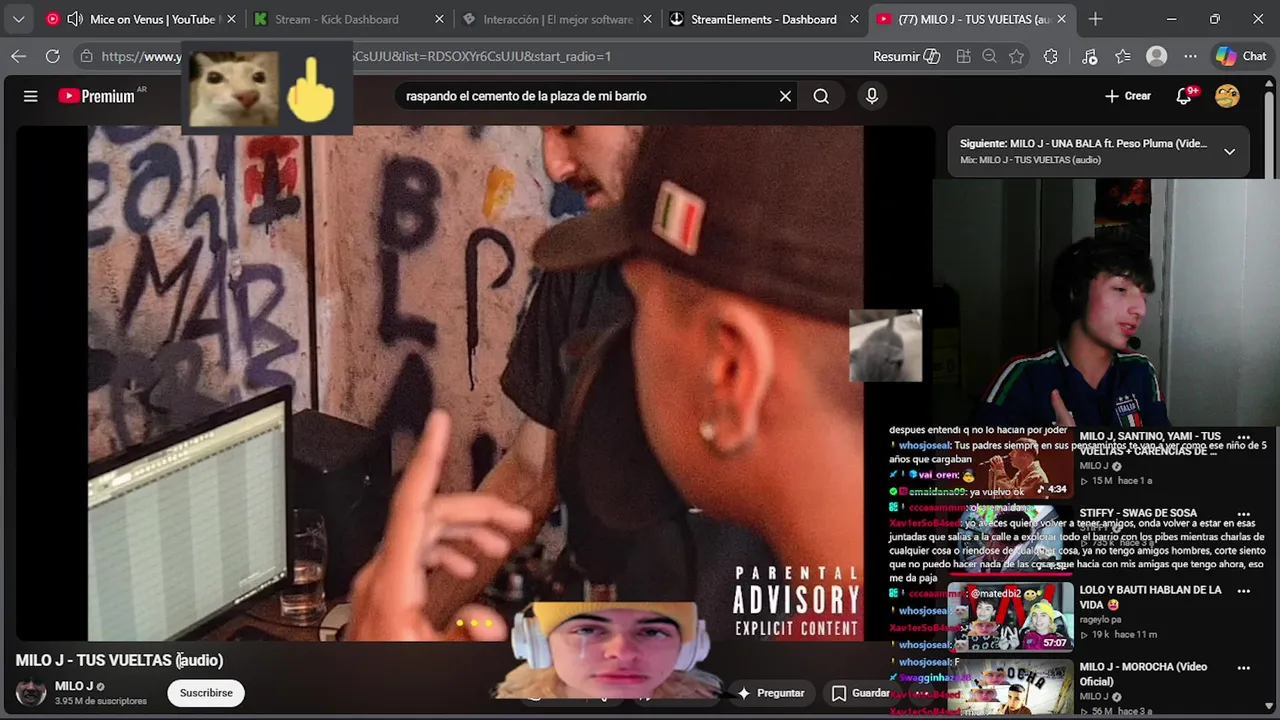Click the YouTube address bar URL
Image resolution: width=1280 pixels, height=720 pixels.
coord(356,56)
